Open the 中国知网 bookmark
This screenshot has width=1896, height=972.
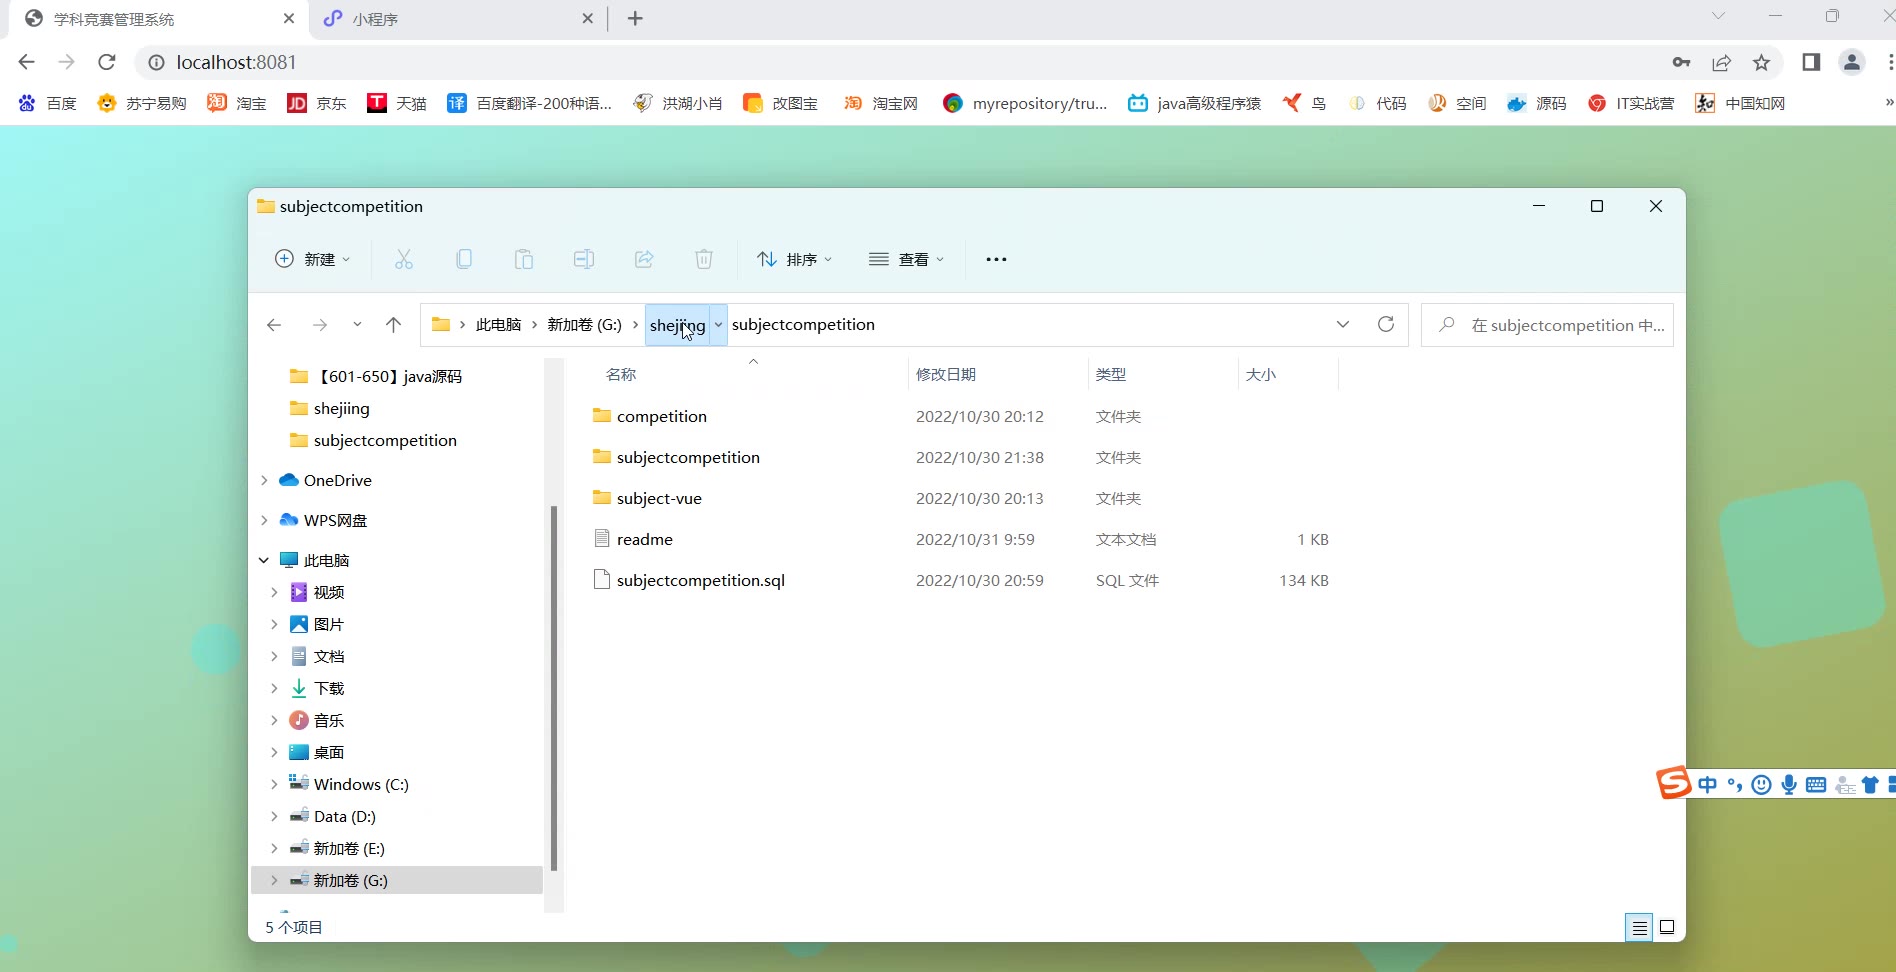(1740, 103)
